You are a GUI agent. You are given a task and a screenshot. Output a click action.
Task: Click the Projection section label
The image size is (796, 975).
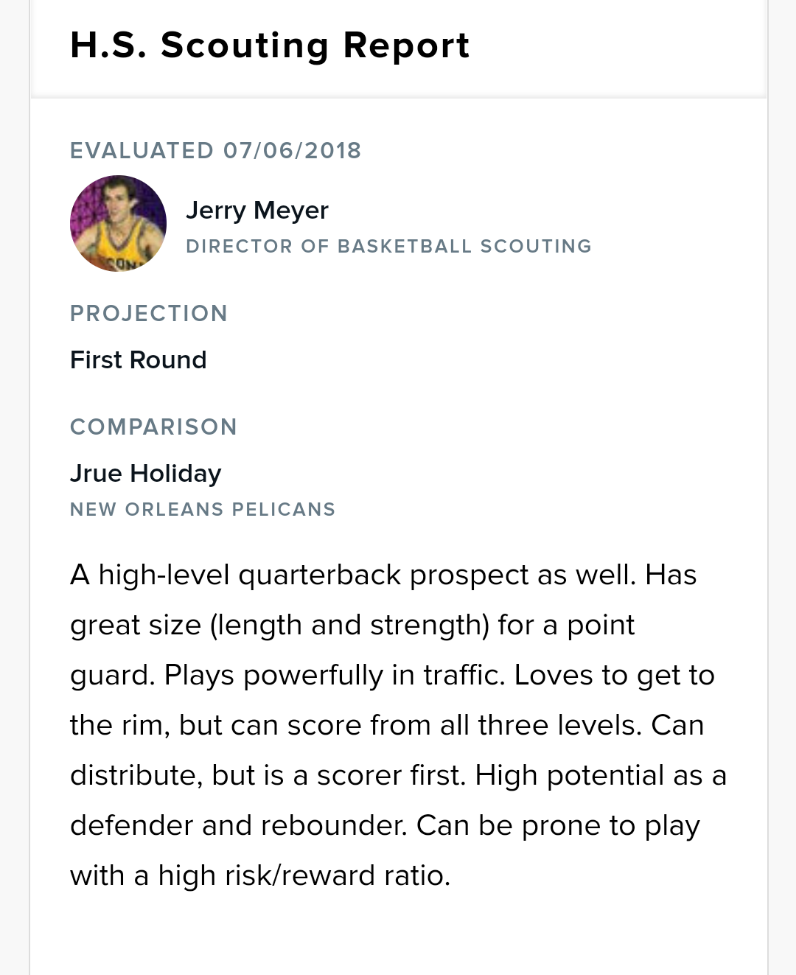149,313
